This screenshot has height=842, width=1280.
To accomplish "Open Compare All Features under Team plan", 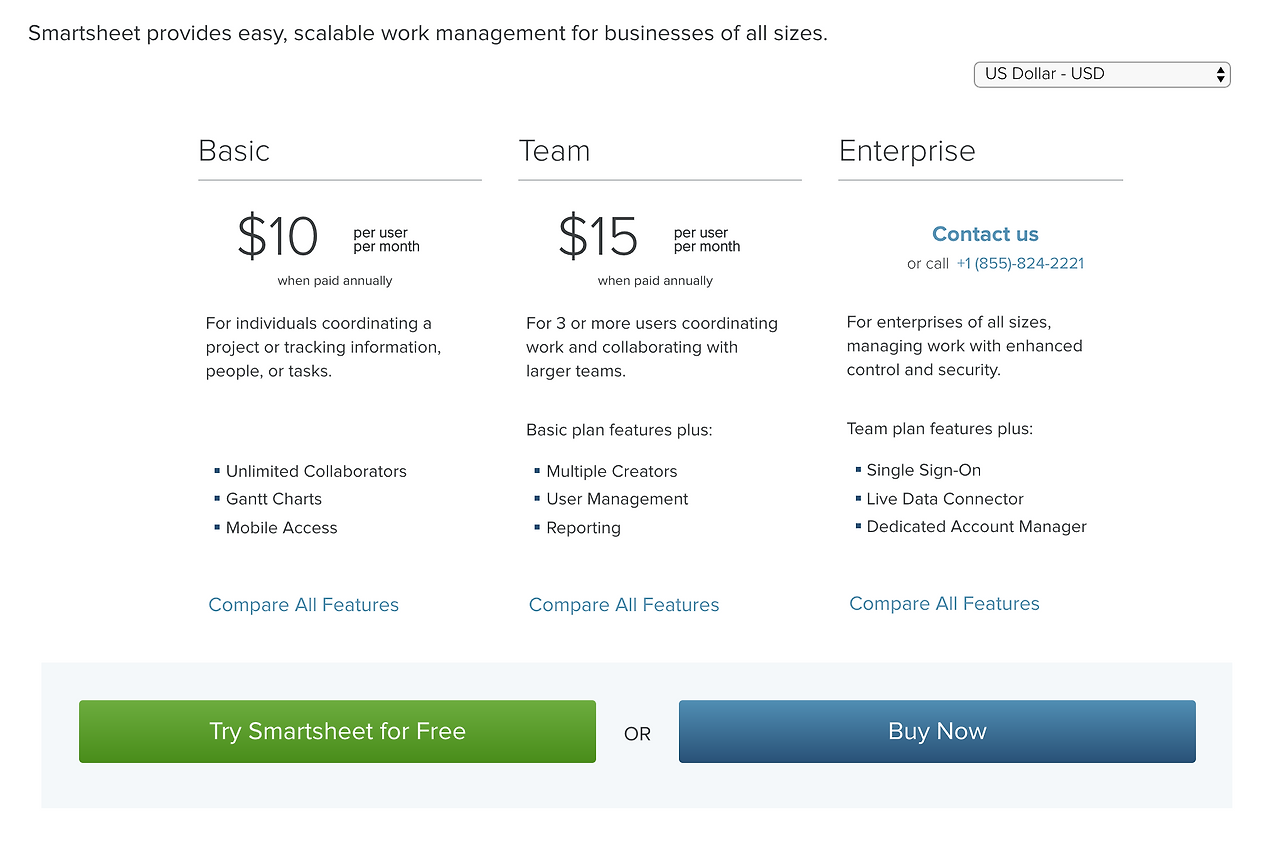I will point(624,605).
